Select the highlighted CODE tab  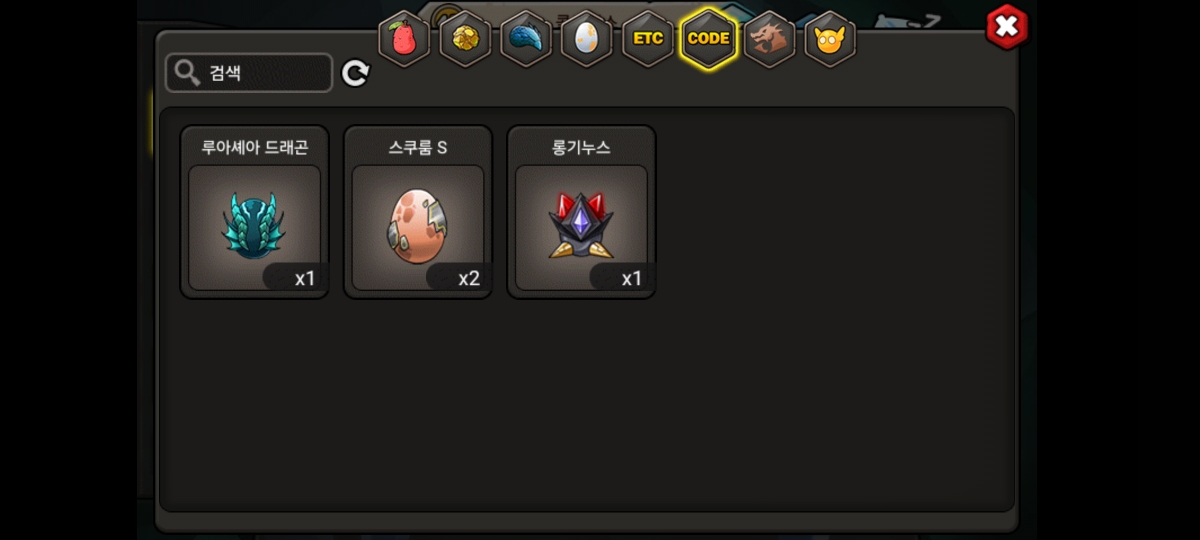[x=709, y=39]
